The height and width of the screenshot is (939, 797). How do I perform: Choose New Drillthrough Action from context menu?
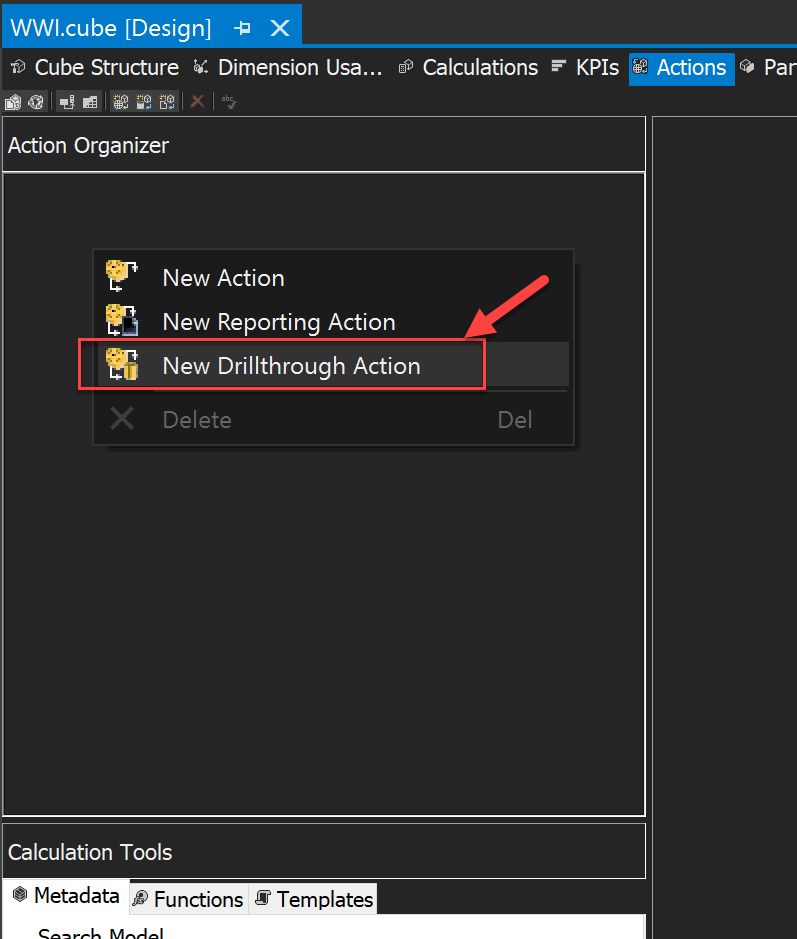(291, 366)
